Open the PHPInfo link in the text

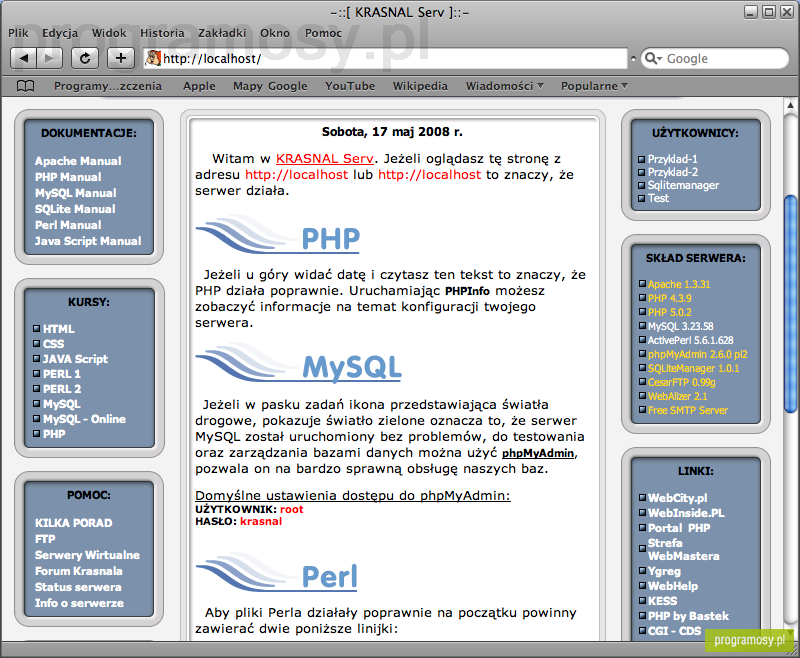467,291
